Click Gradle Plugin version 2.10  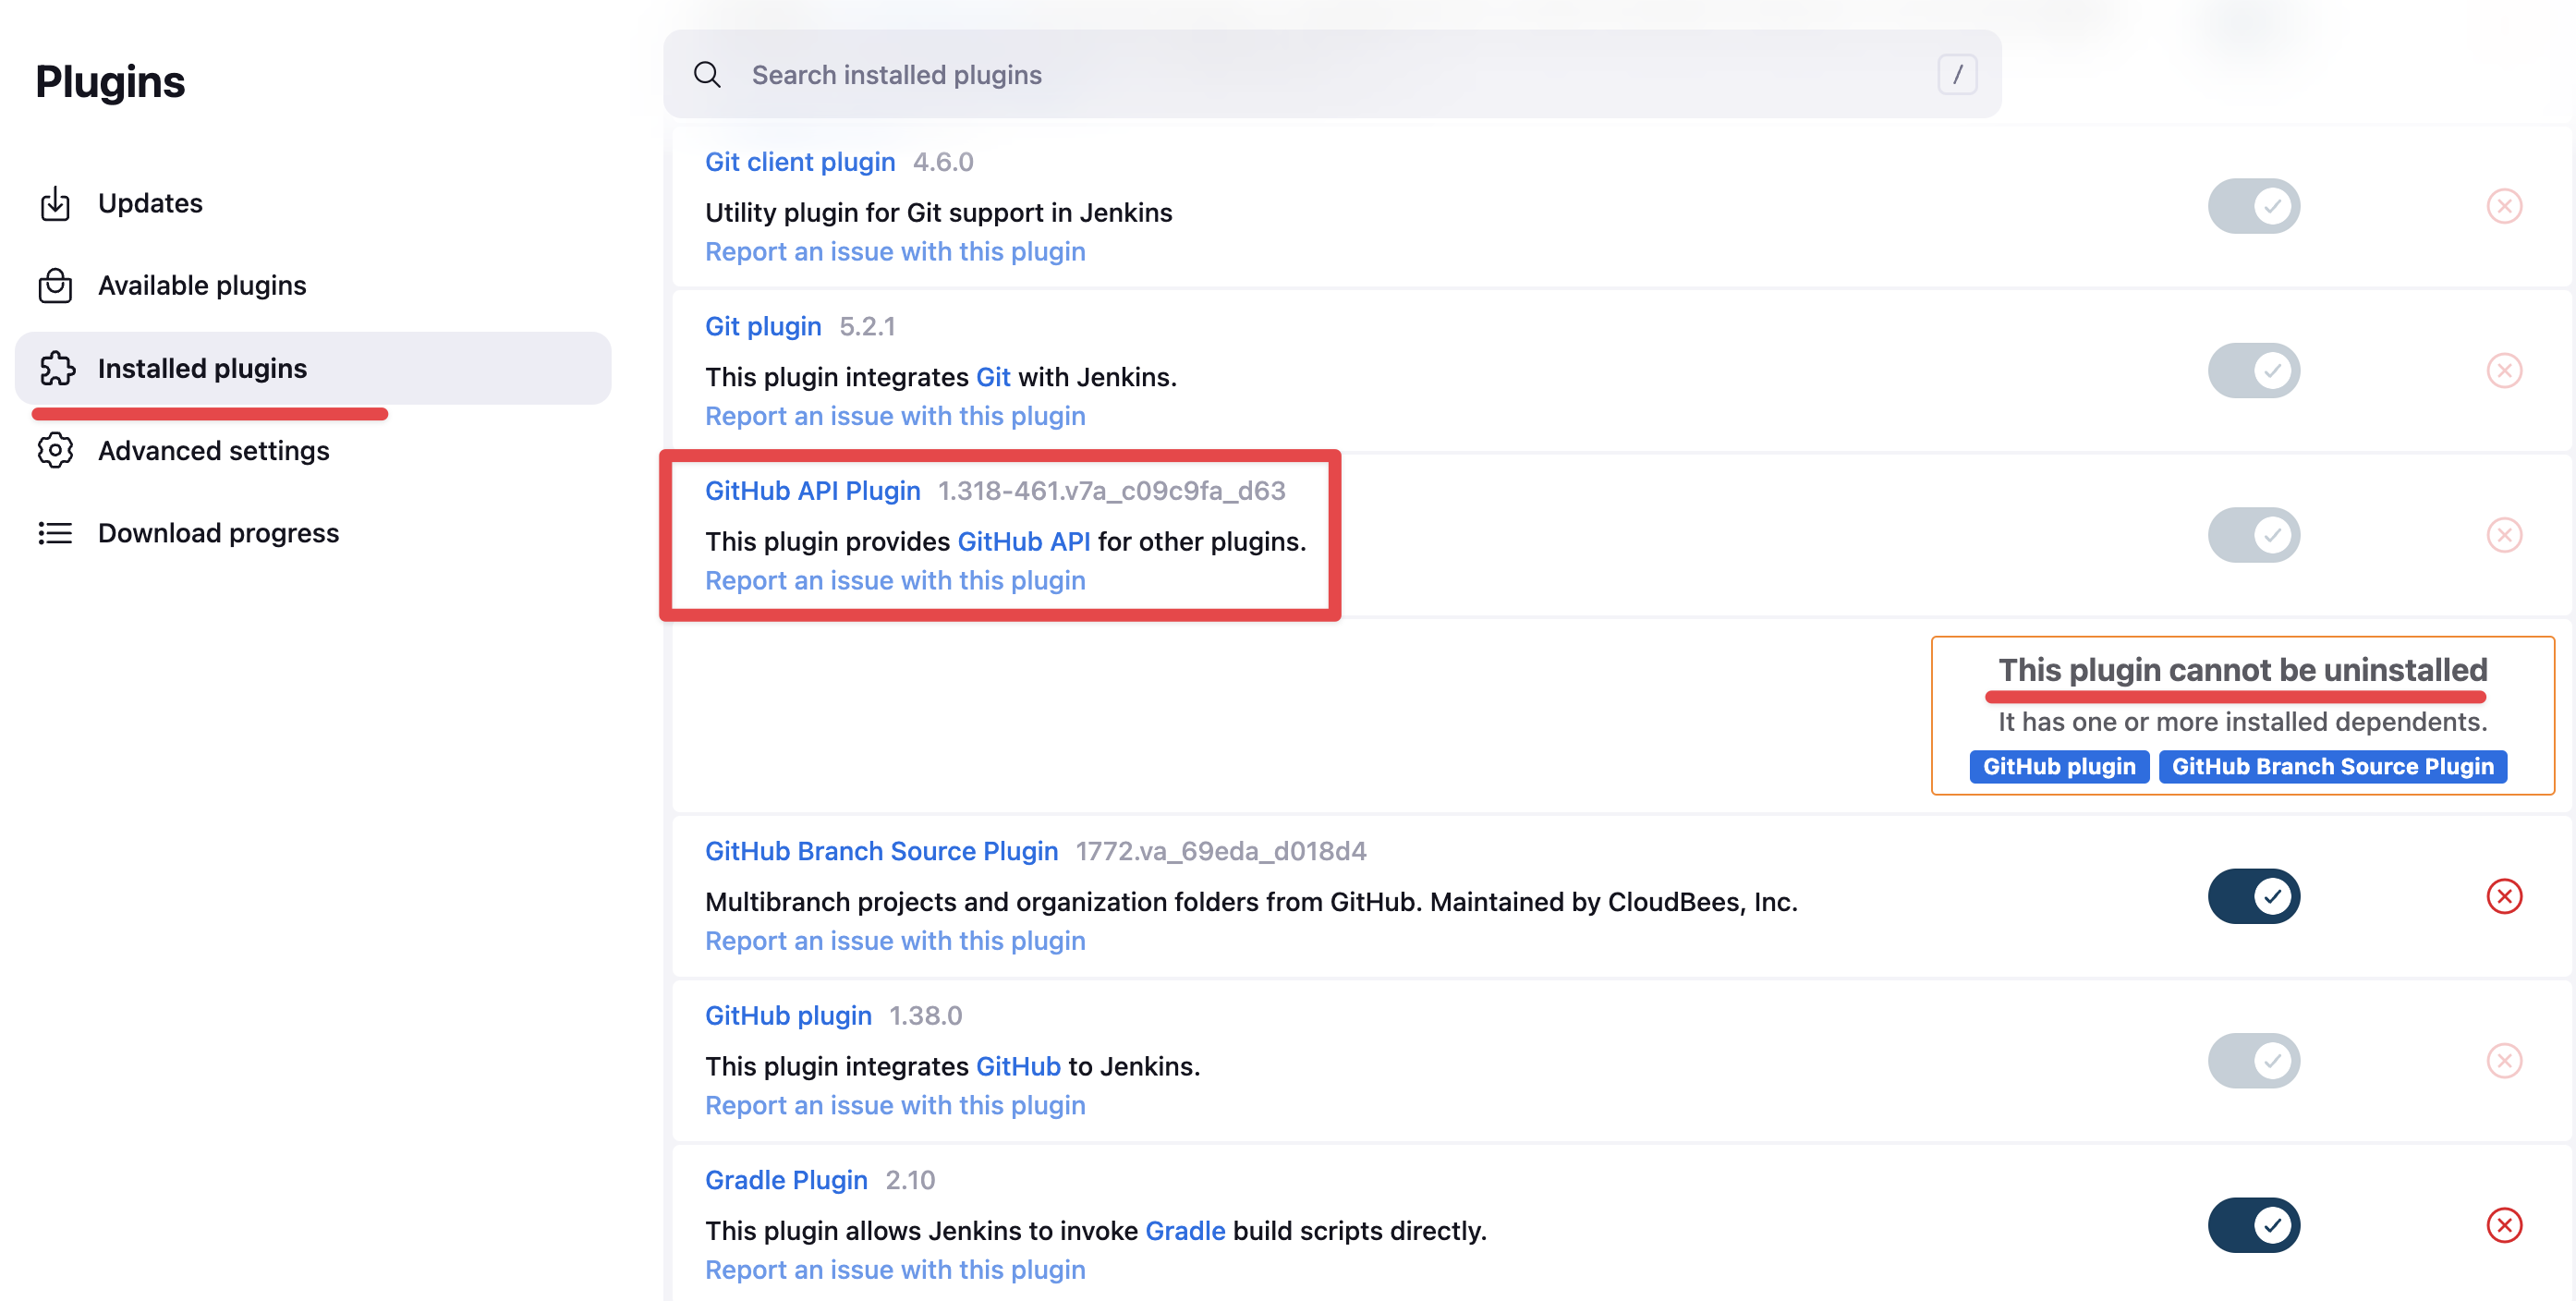910,1180
